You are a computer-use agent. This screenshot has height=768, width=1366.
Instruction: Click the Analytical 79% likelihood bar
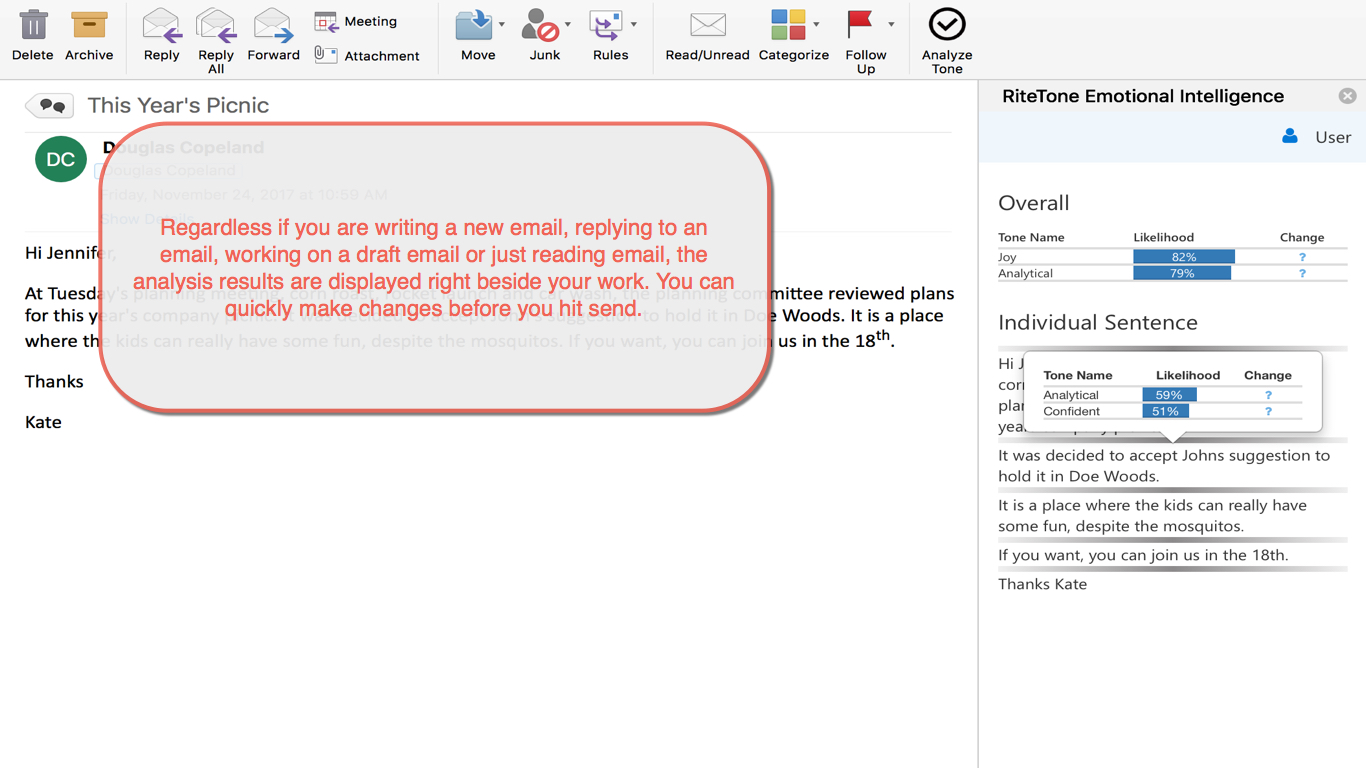coord(1182,273)
